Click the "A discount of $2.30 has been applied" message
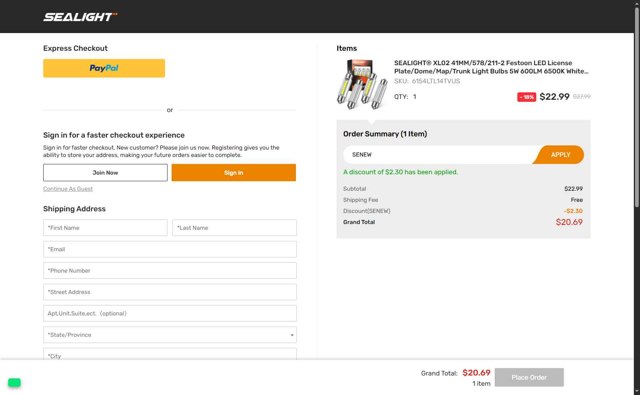 click(x=400, y=172)
